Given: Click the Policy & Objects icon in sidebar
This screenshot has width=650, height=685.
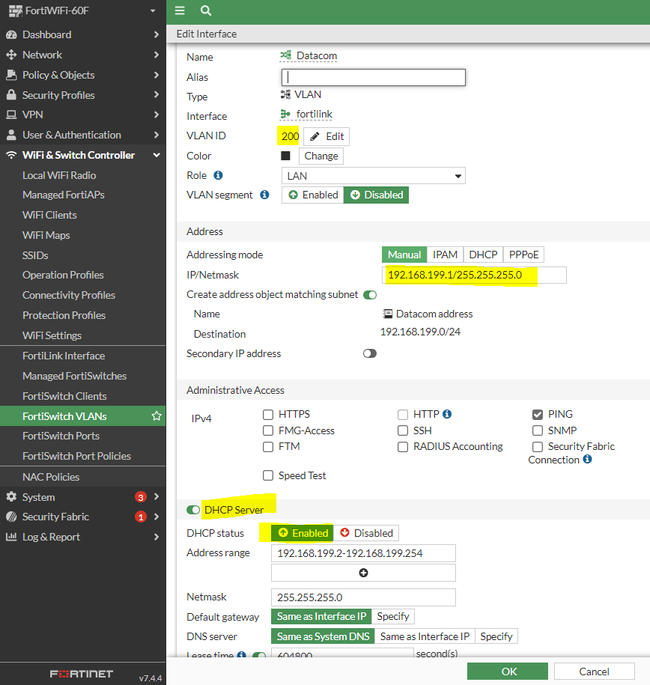Looking at the screenshot, I should (12, 75).
